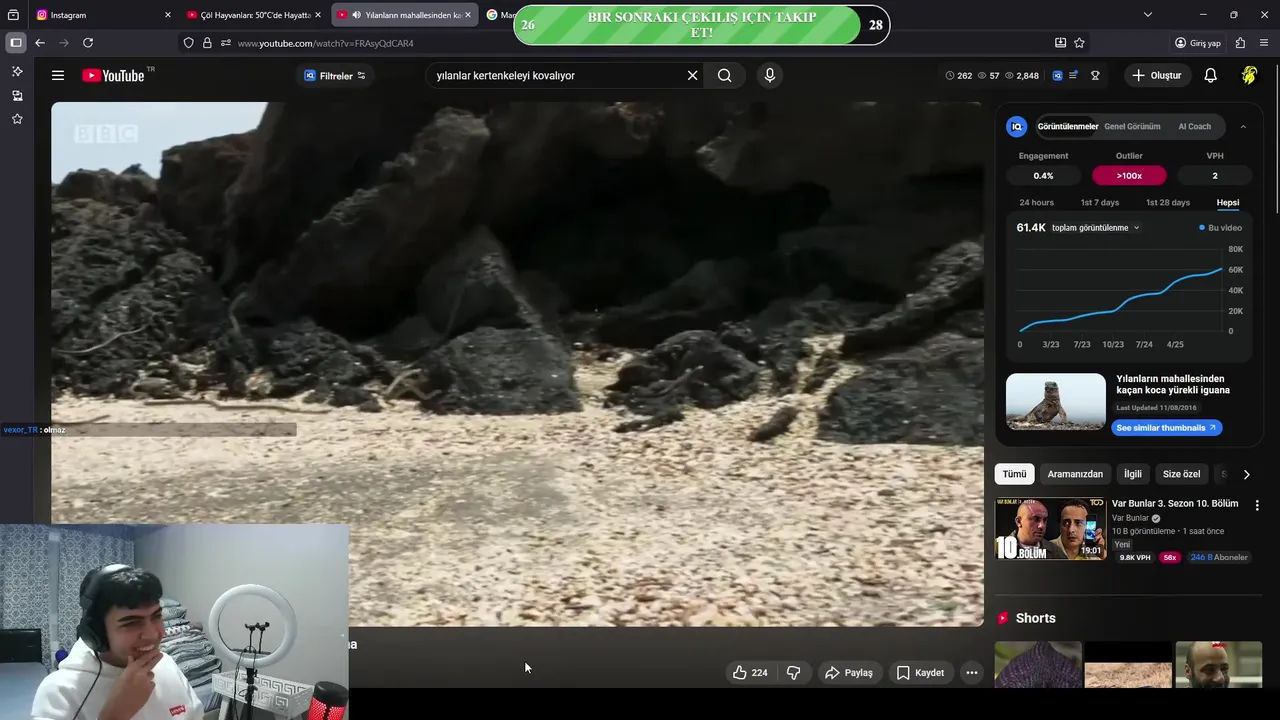Screen dimensions: 1280x720
Task: Click See similar thumbnails button
Action: (x=1166, y=428)
